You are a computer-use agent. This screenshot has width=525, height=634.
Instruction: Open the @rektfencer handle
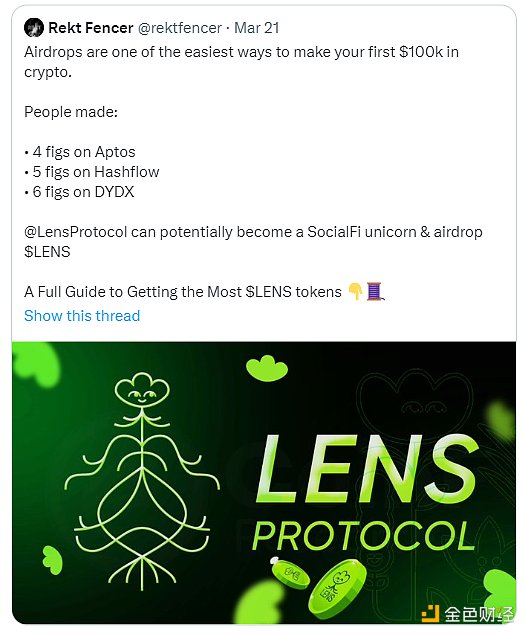click(180, 28)
